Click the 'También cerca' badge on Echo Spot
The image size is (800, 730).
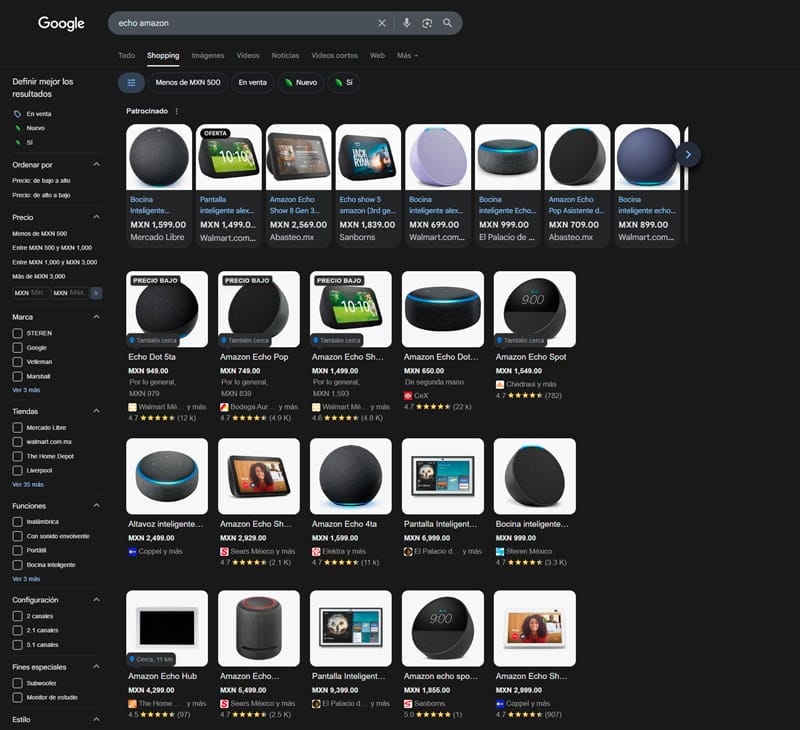pyautogui.click(x=520, y=340)
